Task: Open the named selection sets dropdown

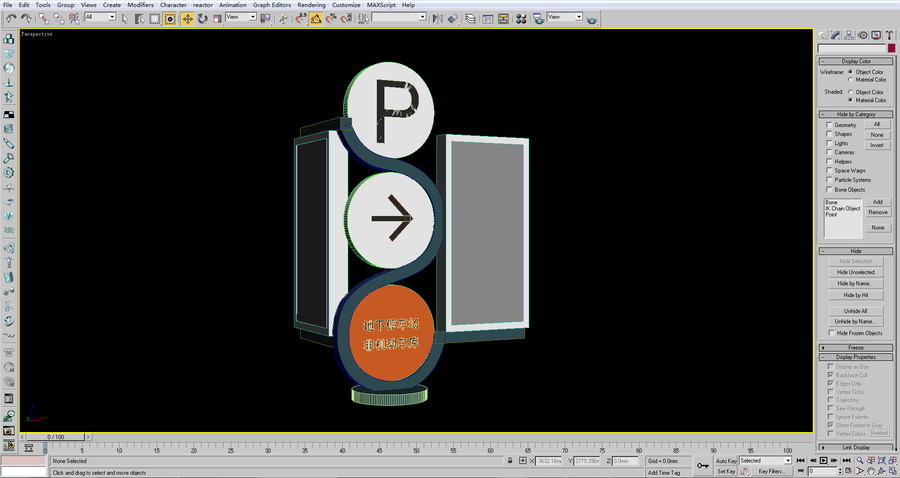Action: coord(399,17)
